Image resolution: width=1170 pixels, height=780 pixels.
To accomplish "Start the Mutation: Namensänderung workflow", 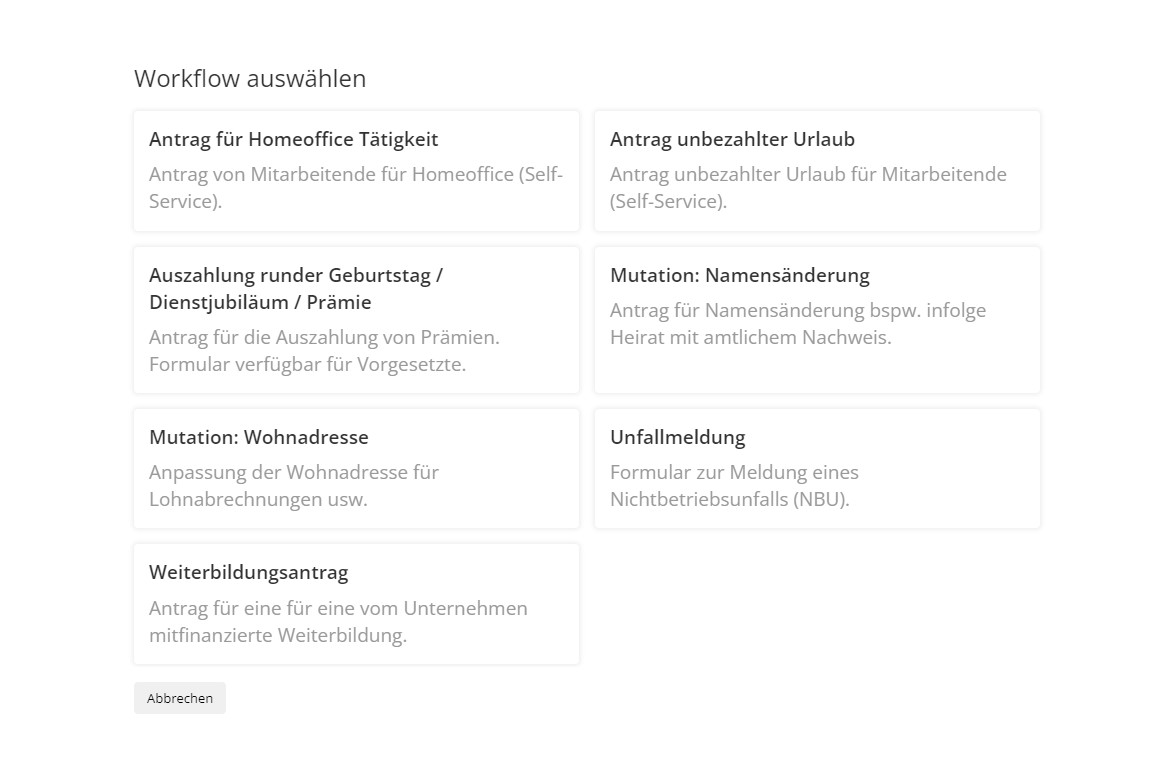I will pos(739,275).
